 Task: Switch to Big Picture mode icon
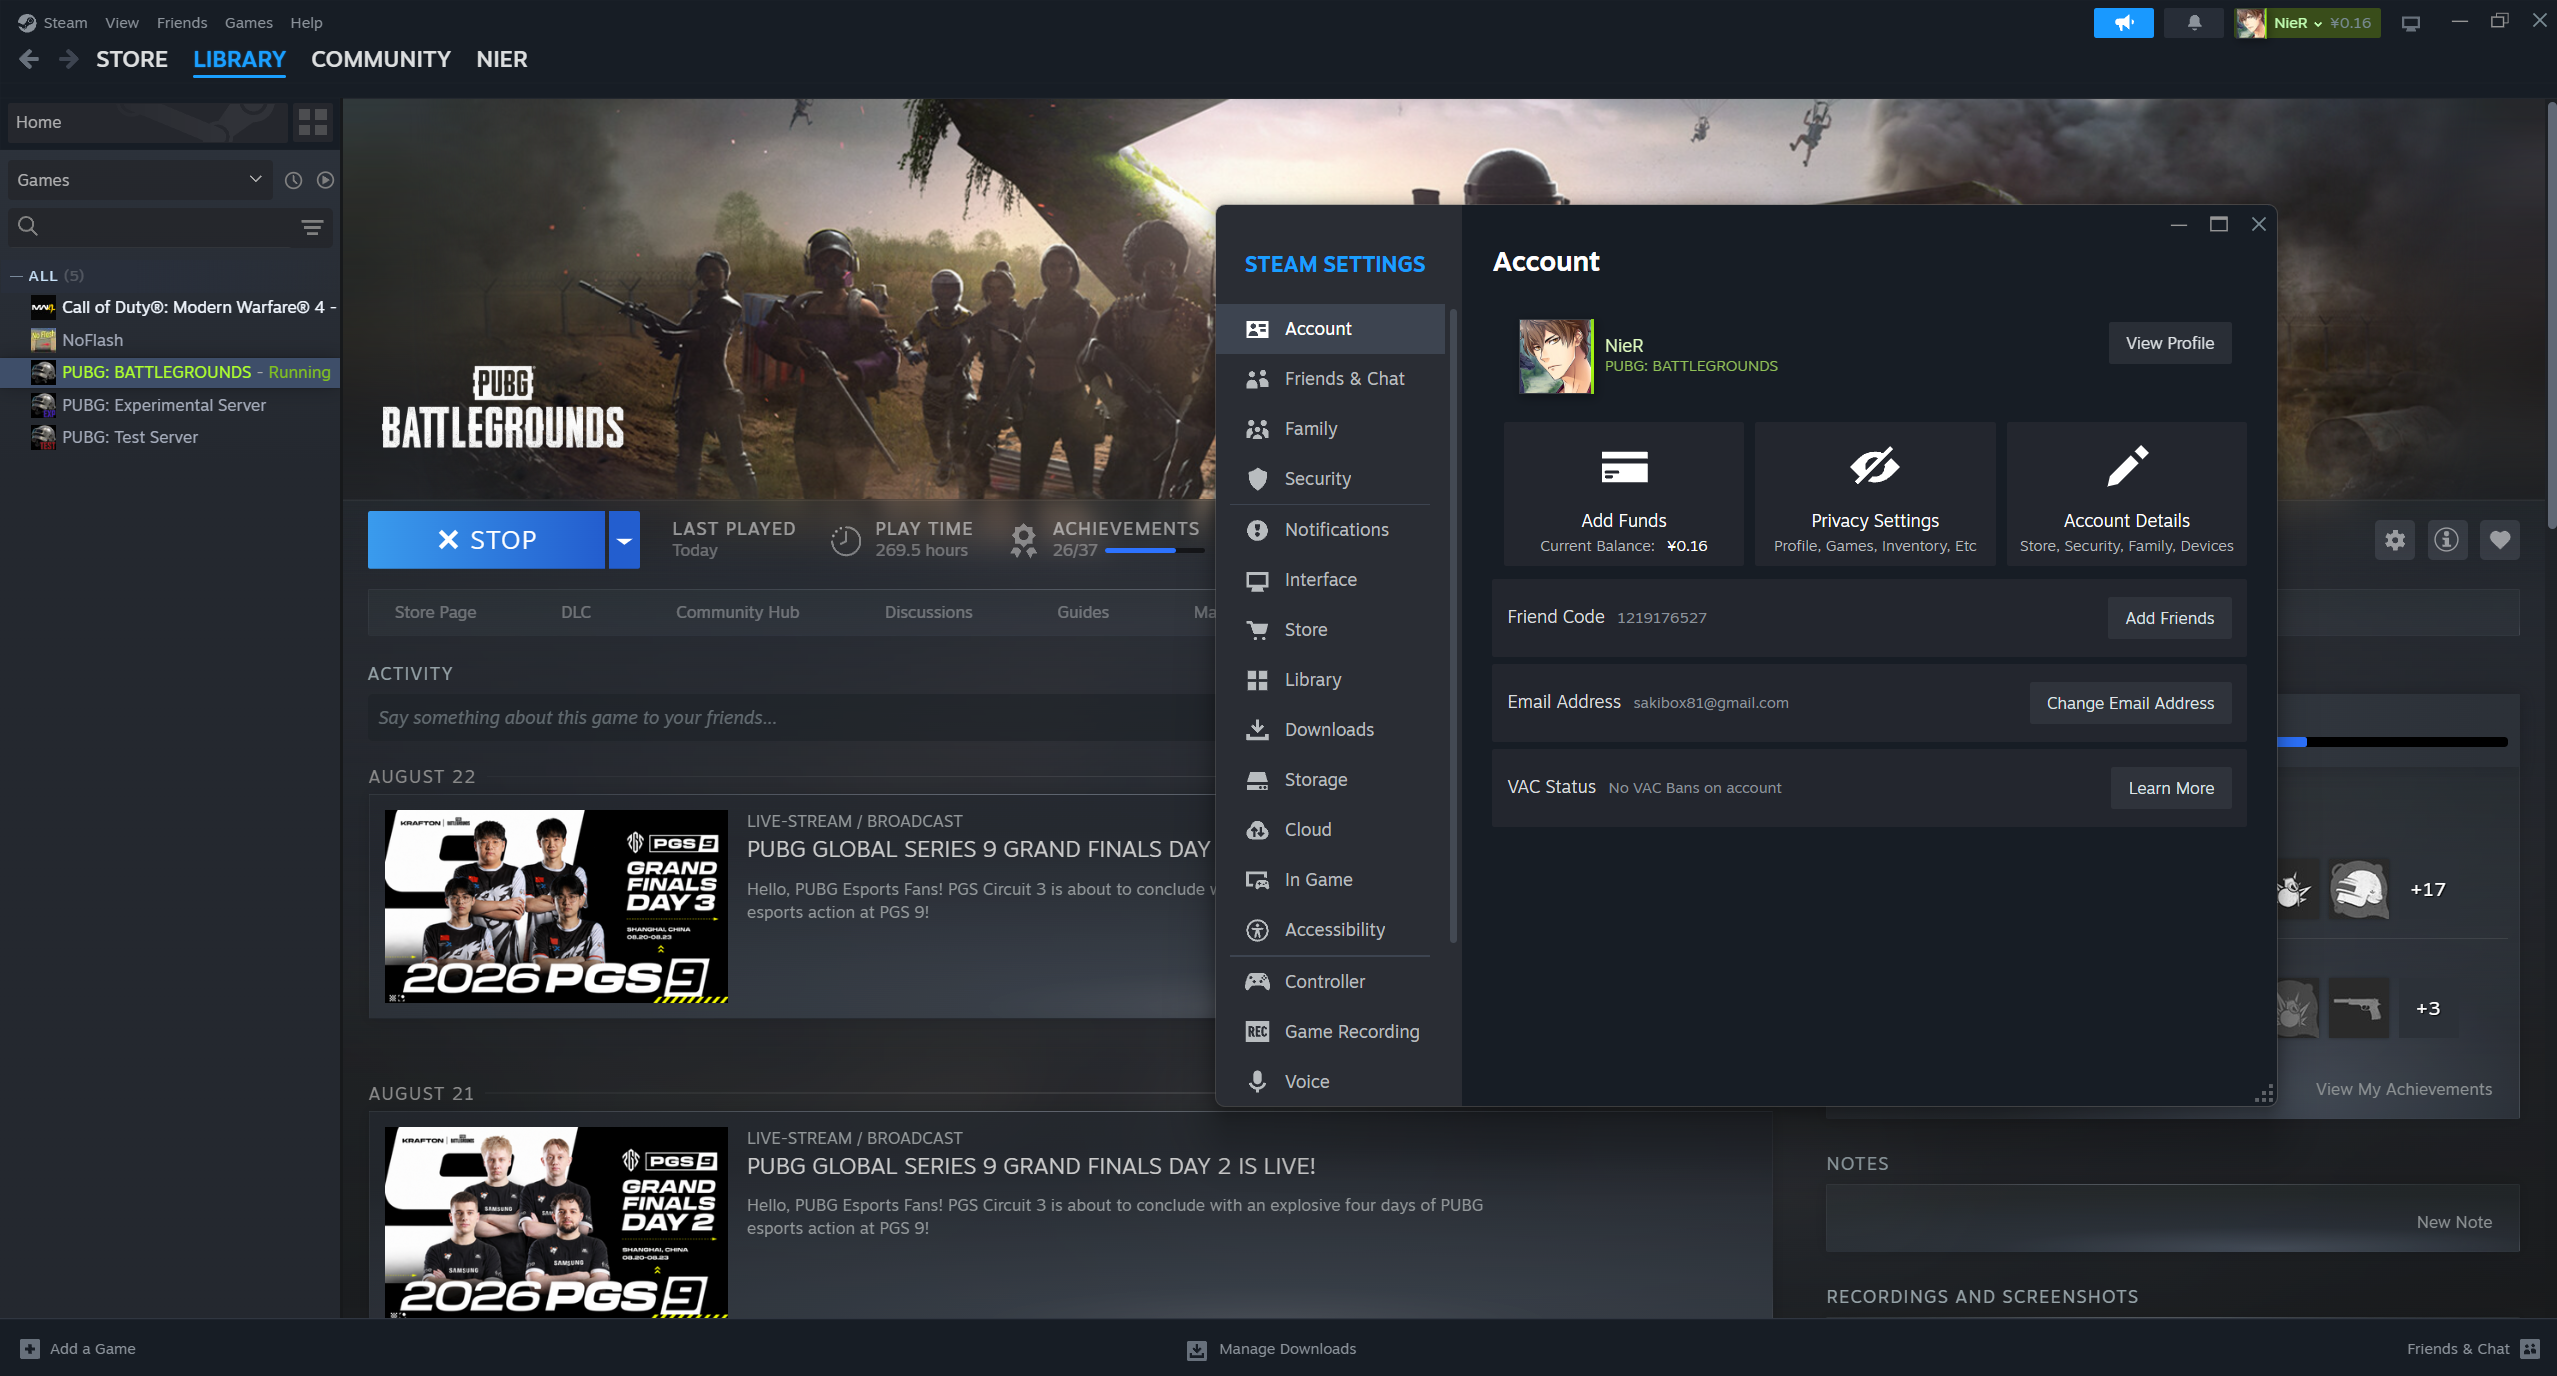(2411, 23)
